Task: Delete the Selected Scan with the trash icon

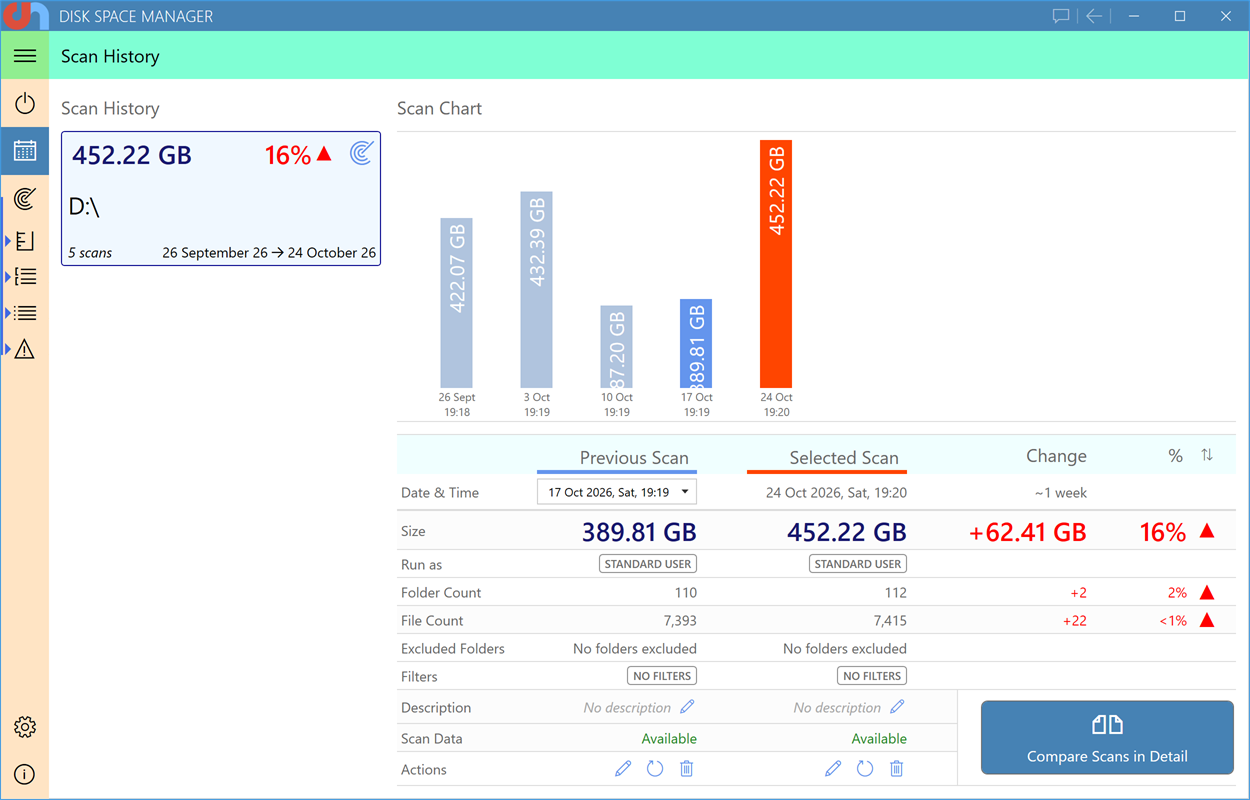Action: (897, 769)
